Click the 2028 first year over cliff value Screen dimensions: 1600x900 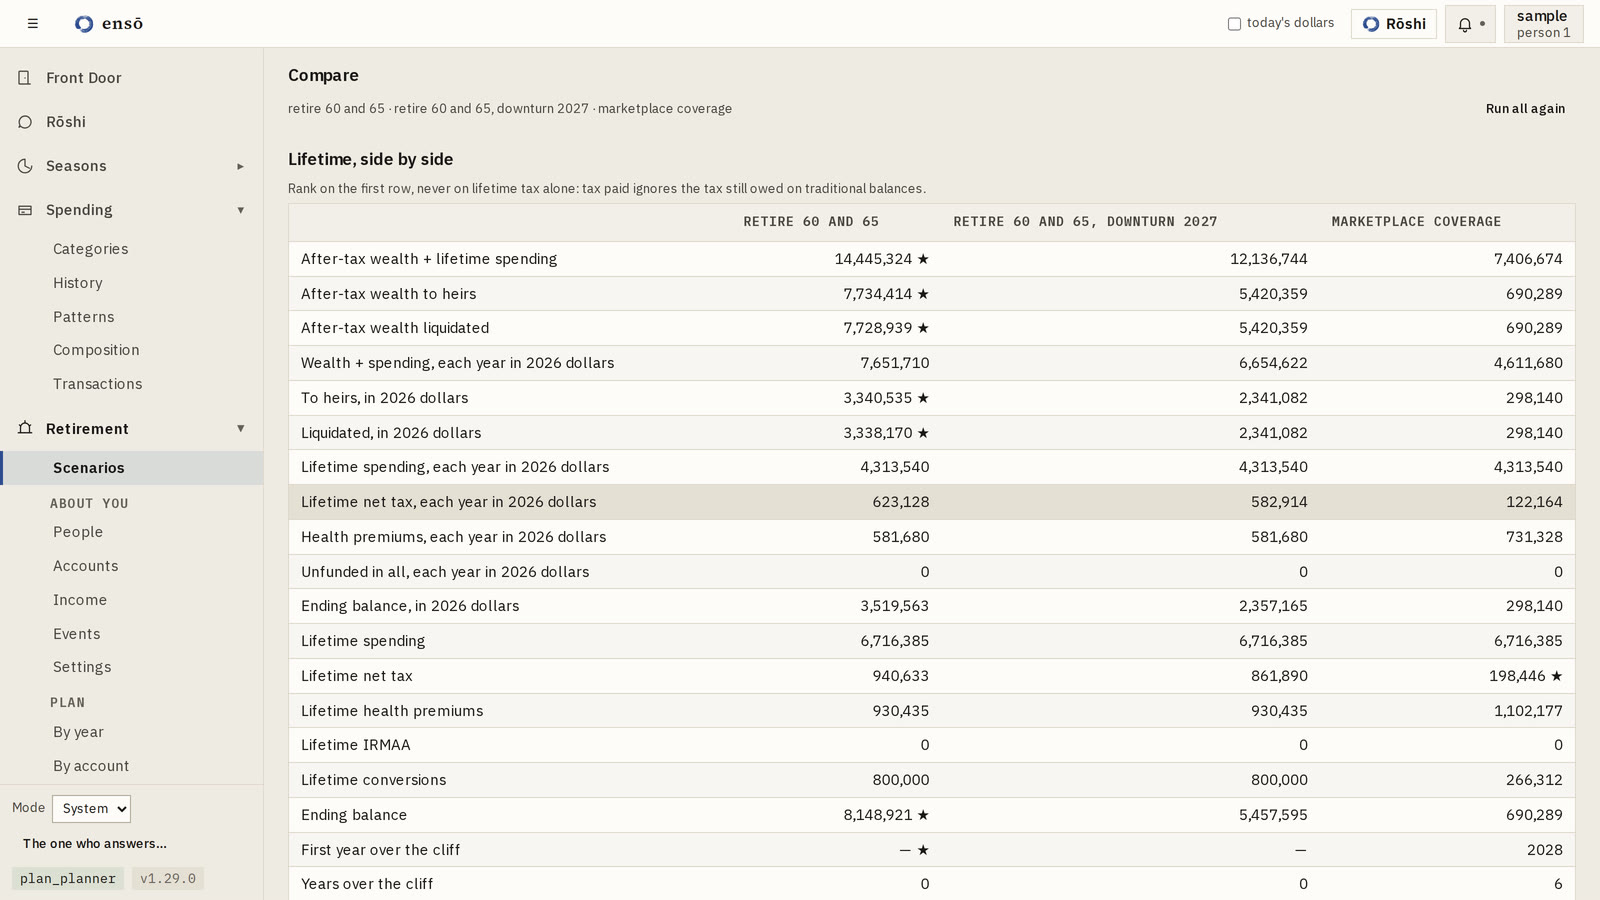tap(1545, 850)
